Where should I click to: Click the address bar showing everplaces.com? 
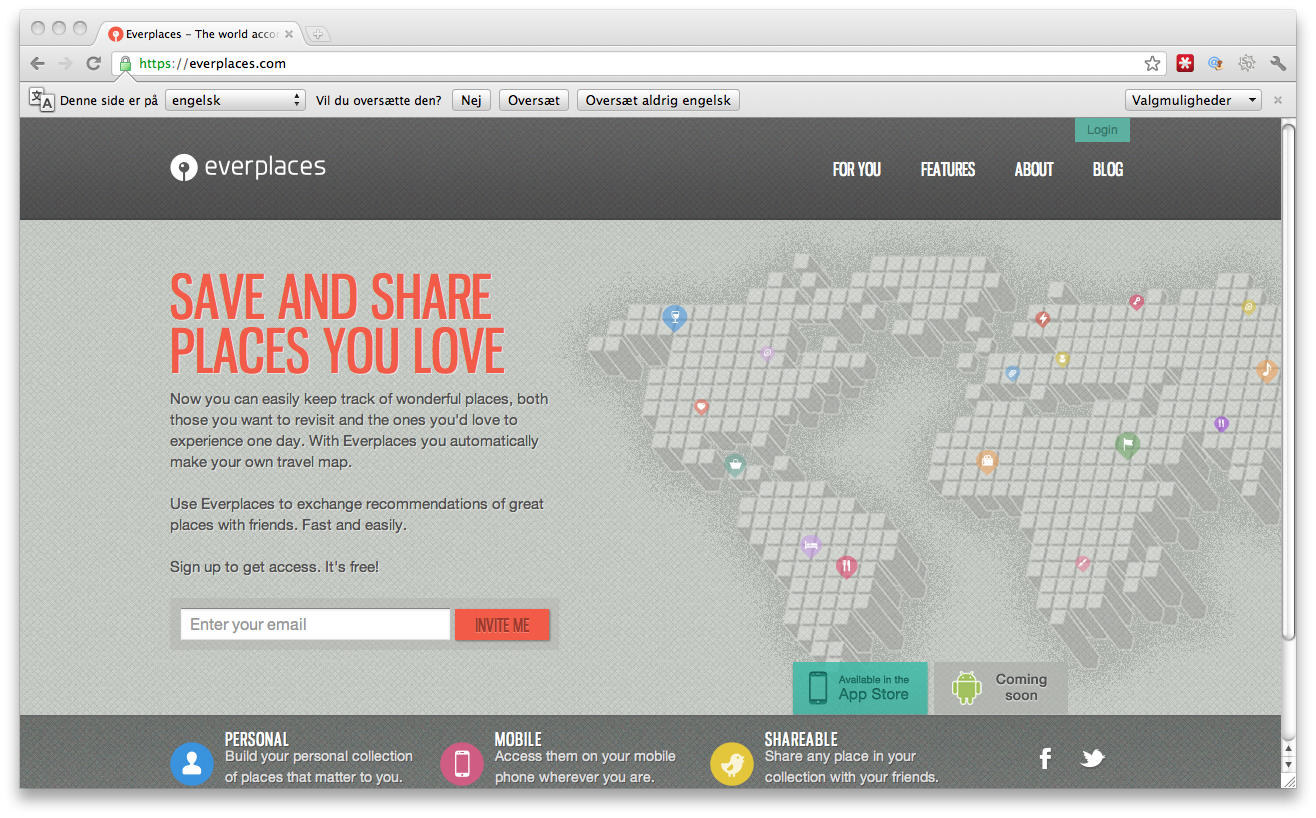[x=638, y=63]
